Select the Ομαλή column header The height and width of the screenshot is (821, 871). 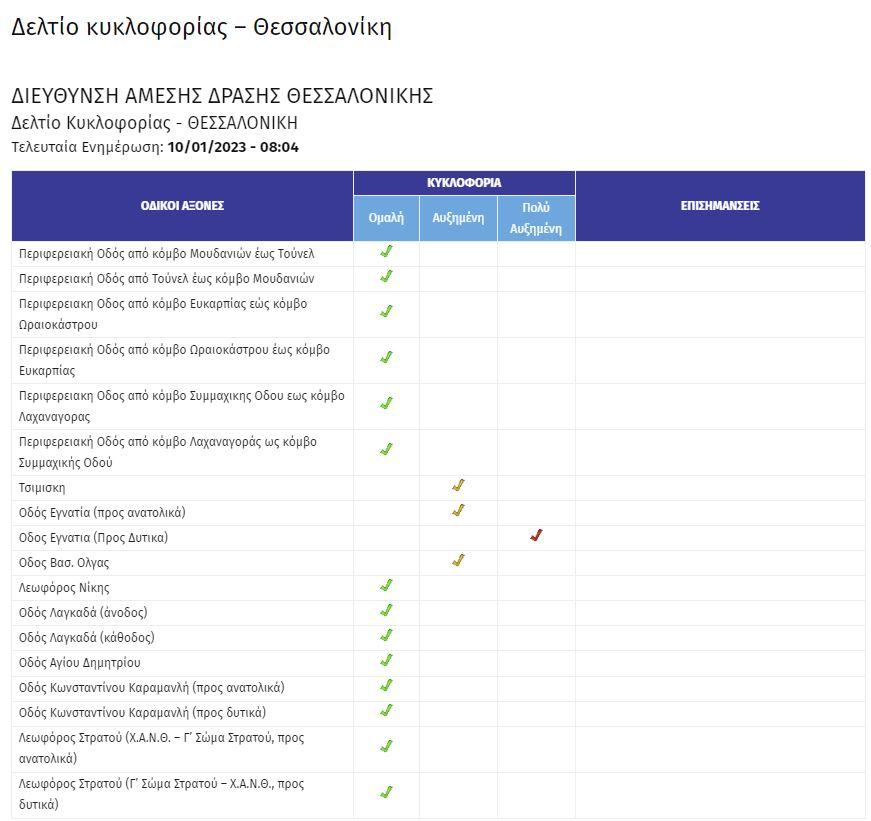(386, 218)
